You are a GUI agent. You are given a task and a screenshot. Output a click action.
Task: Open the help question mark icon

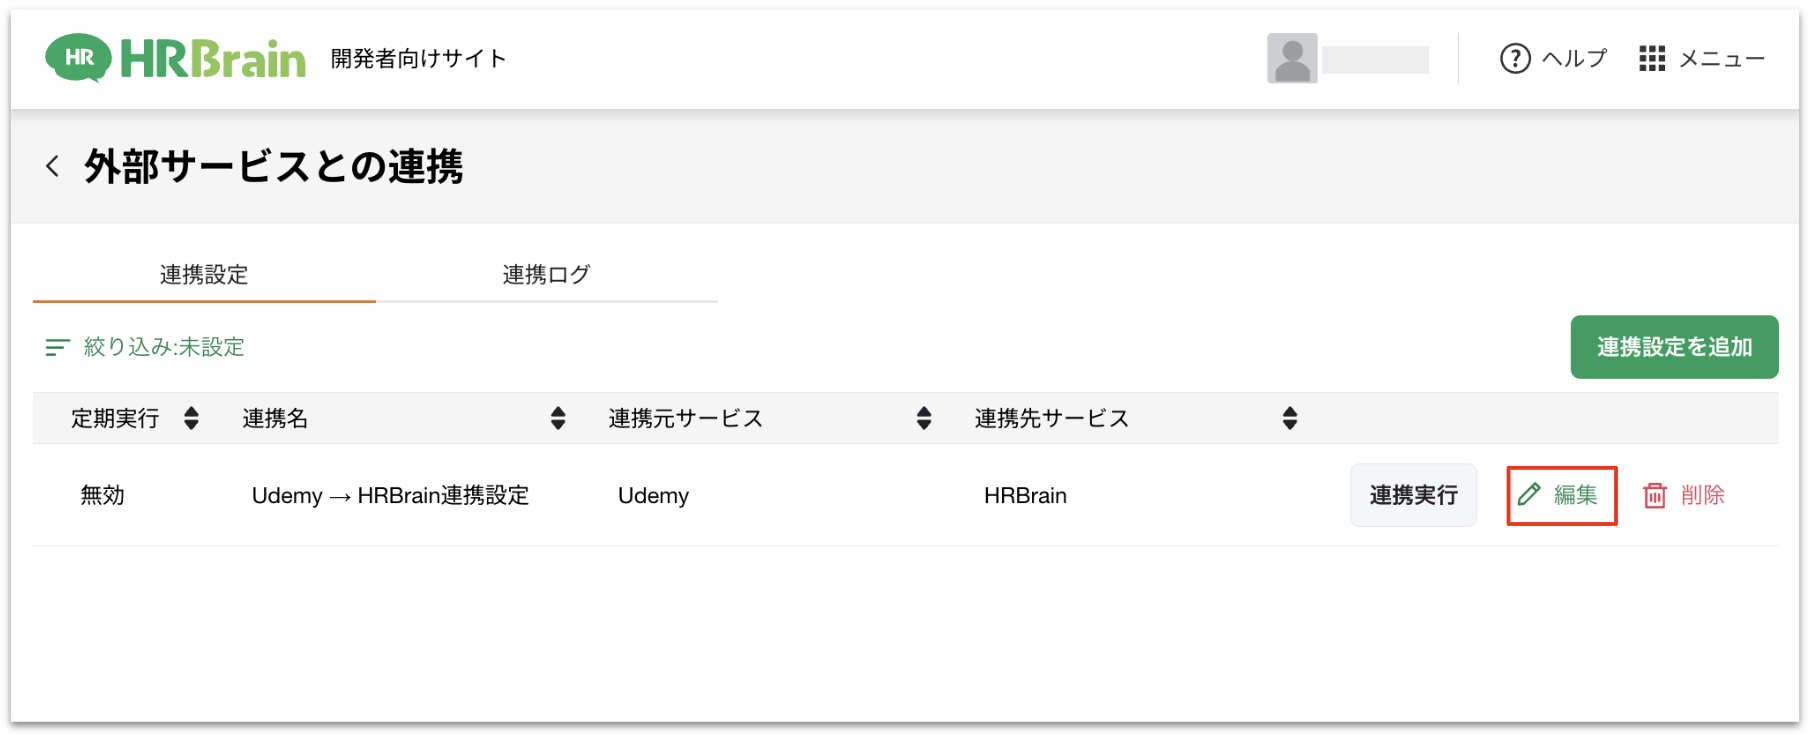(x=1515, y=59)
